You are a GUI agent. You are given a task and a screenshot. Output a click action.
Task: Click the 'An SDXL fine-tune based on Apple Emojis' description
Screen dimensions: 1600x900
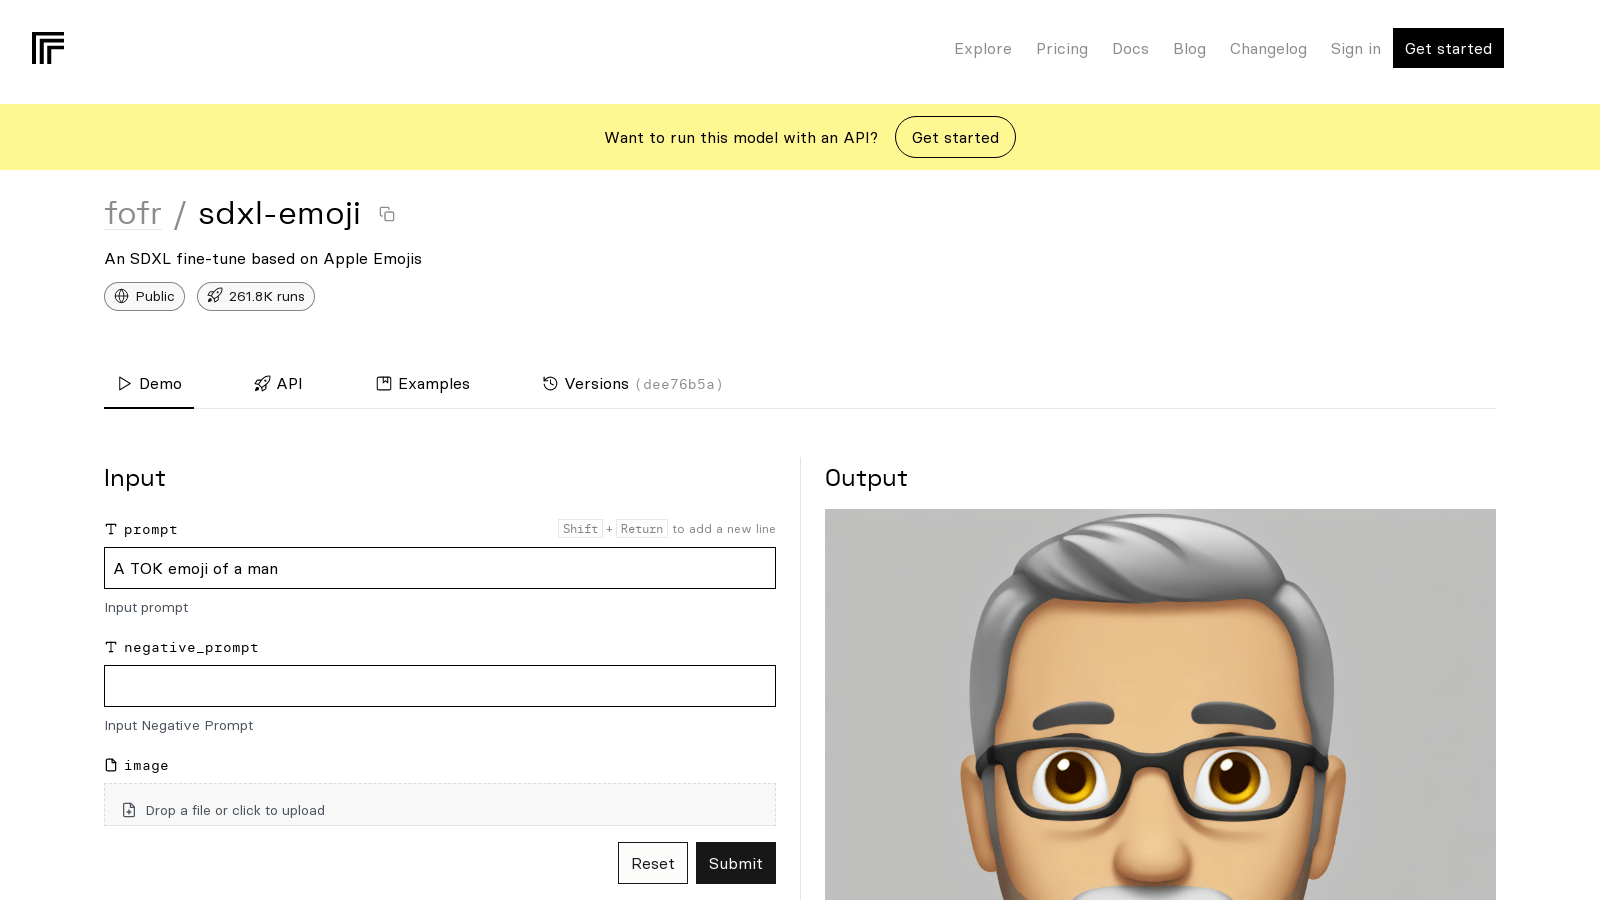pyautogui.click(x=263, y=259)
